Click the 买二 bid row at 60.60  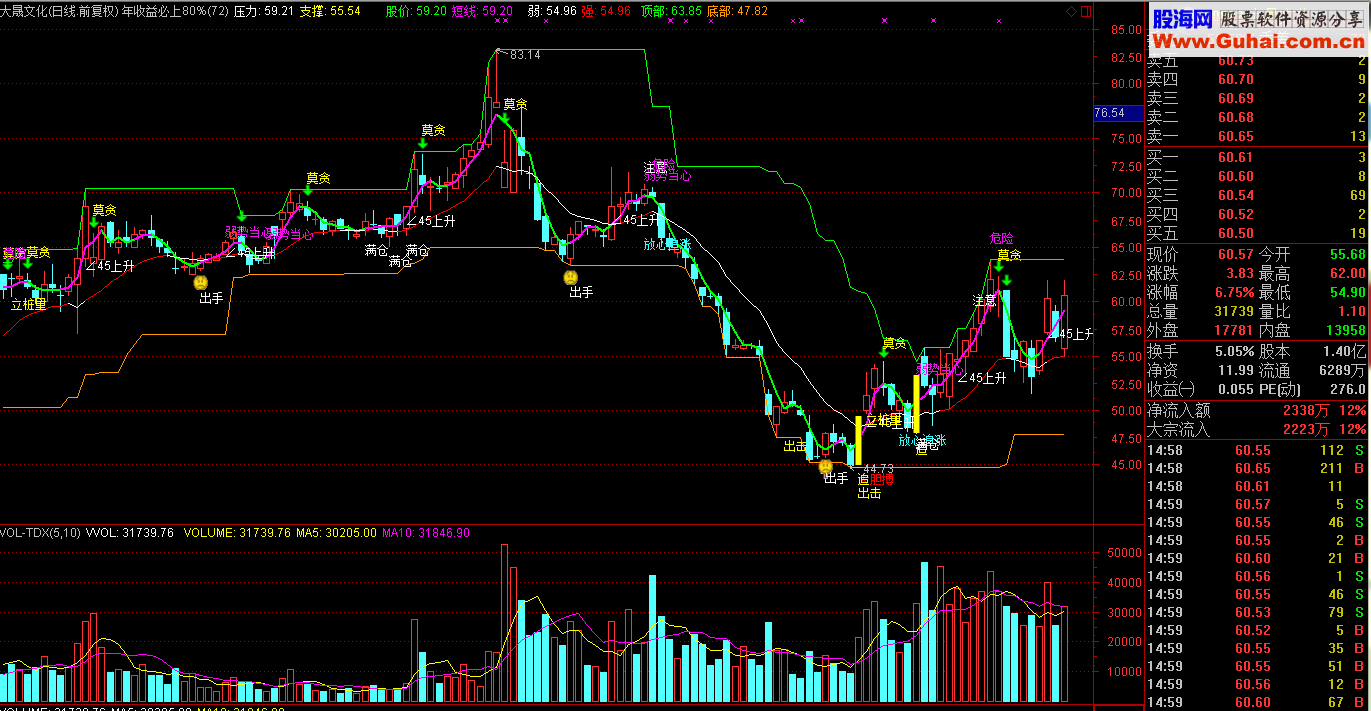[x=1257, y=177]
